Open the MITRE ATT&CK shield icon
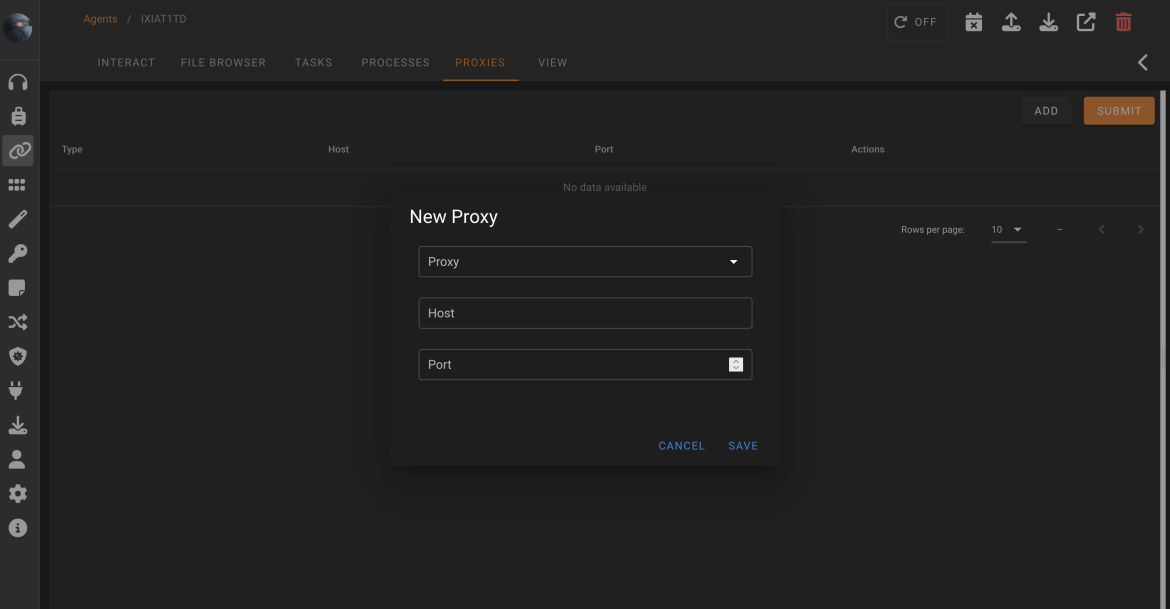 tap(18, 355)
